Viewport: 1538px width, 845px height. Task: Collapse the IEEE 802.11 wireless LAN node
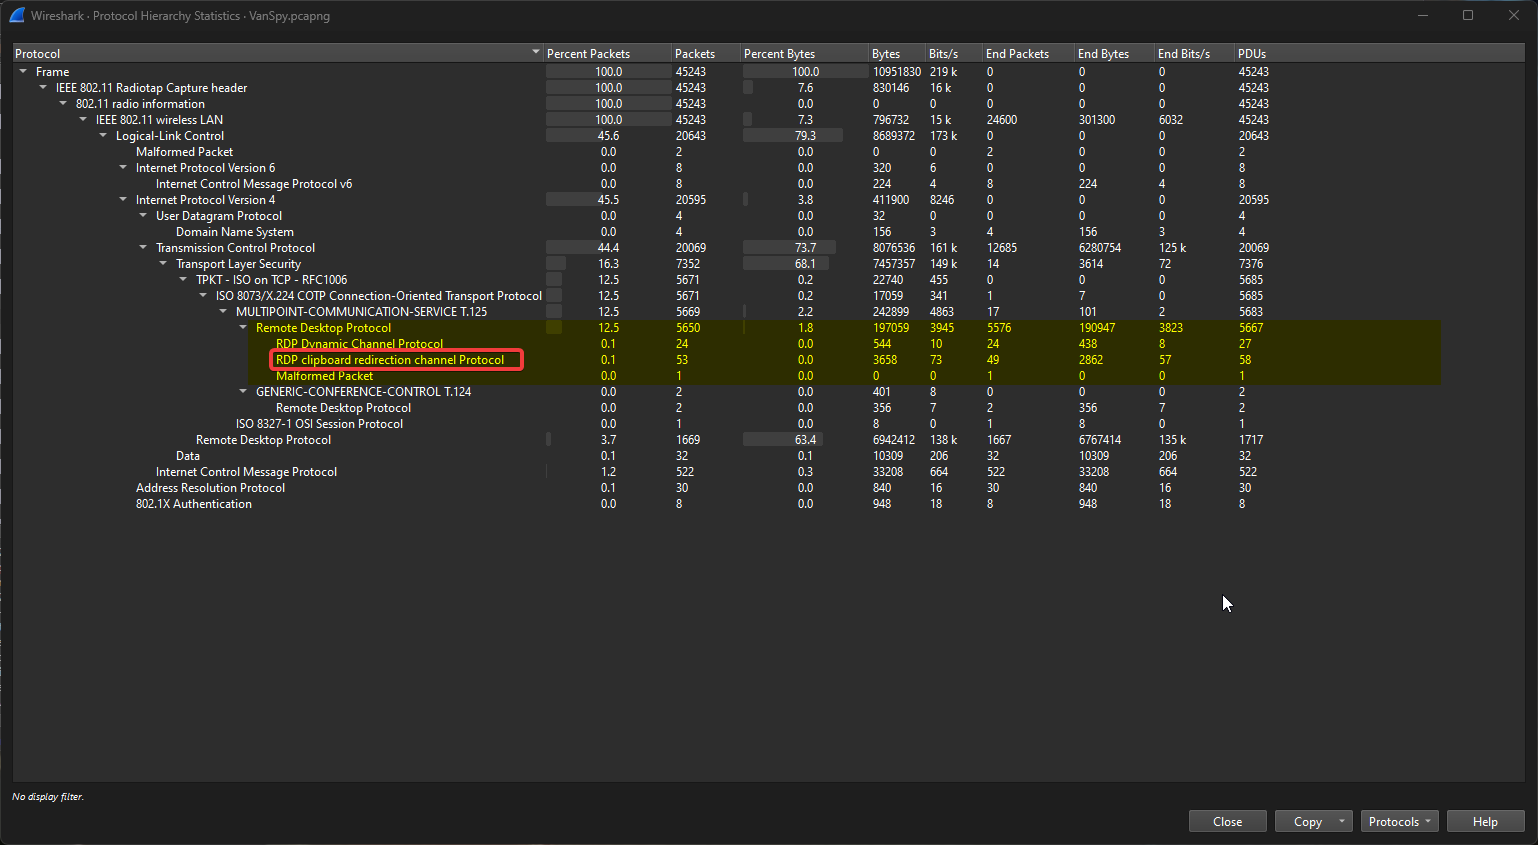point(83,120)
